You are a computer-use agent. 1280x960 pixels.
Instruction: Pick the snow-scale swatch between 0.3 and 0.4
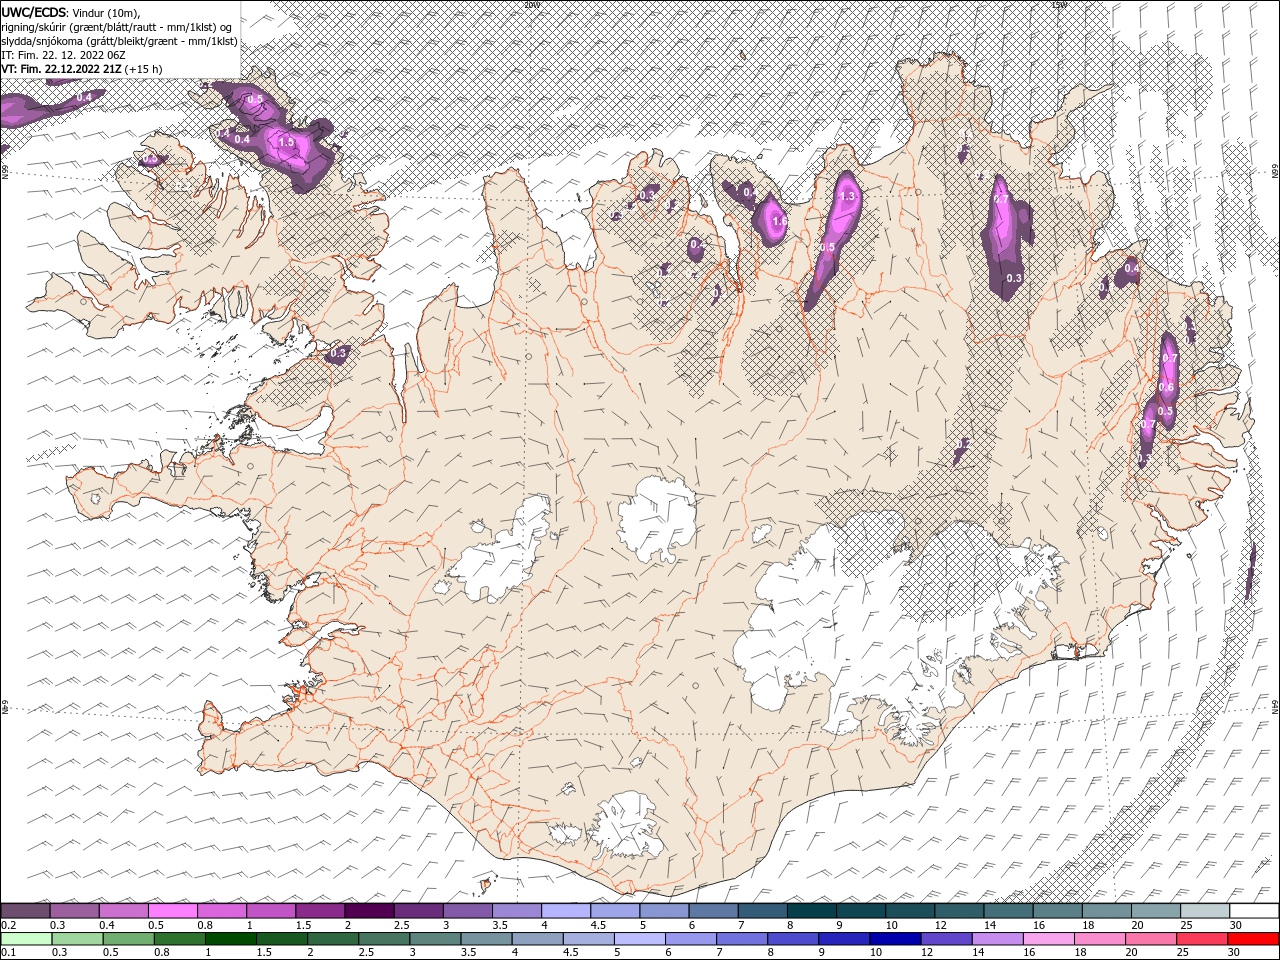click(x=74, y=911)
